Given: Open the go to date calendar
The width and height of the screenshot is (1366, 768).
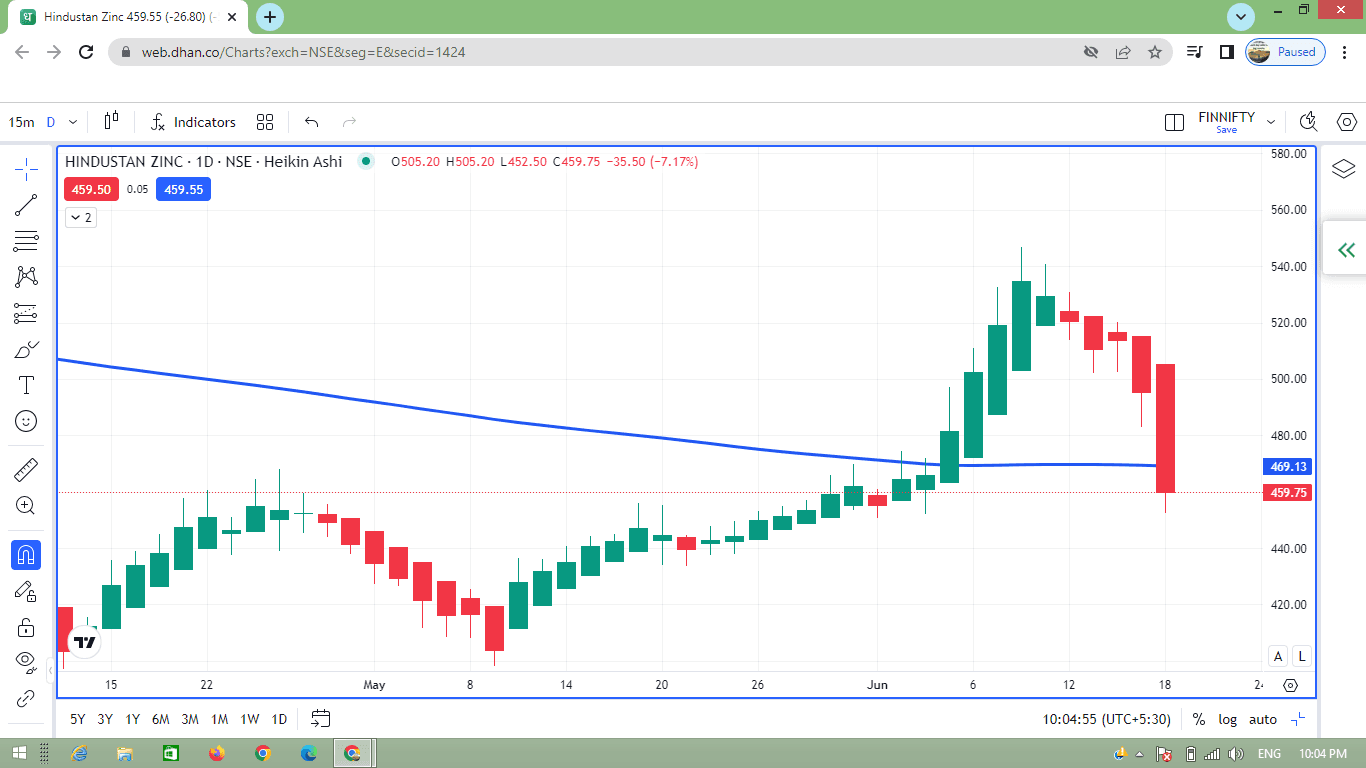Looking at the screenshot, I should click(320, 718).
